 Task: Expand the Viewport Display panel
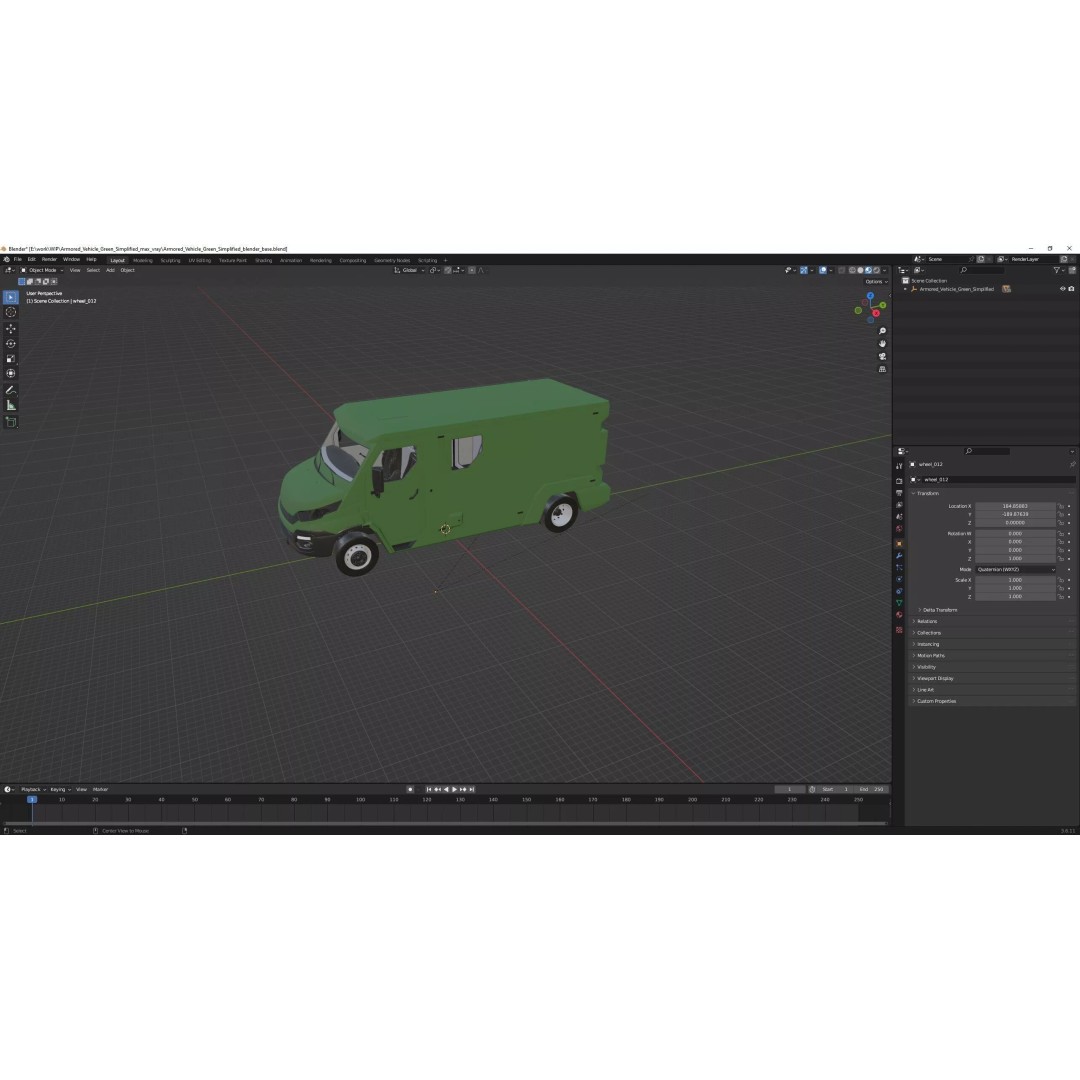point(934,678)
